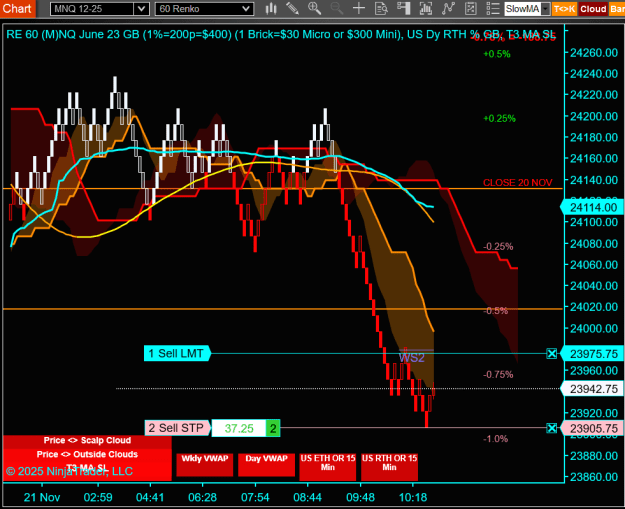625x509 pixels.
Task: Click the CLOSE 20 NOV label
Action: pyautogui.click(x=517, y=183)
